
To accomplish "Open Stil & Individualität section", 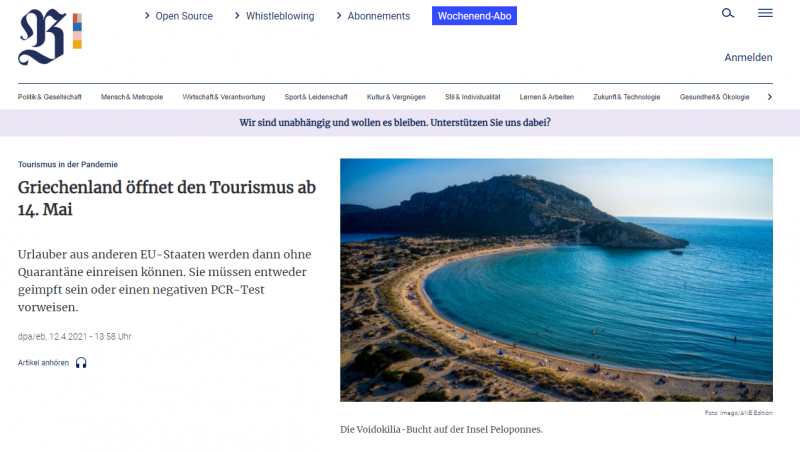I will [x=472, y=97].
